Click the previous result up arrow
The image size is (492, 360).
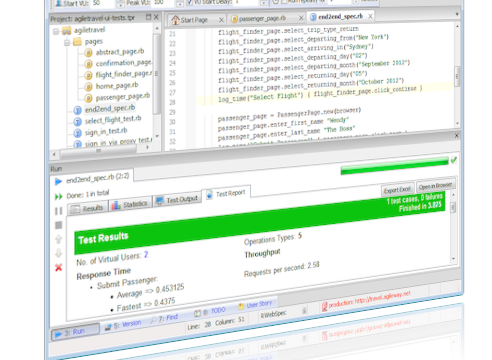point(59,239)
